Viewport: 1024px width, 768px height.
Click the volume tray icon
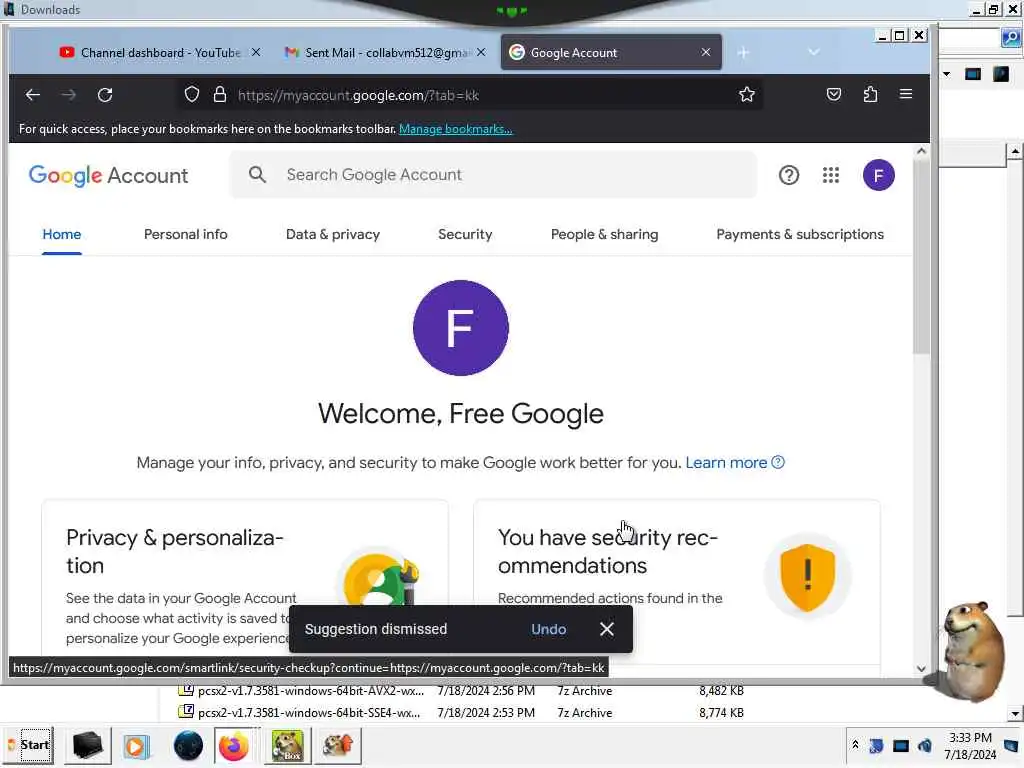(x=925, y=745)
